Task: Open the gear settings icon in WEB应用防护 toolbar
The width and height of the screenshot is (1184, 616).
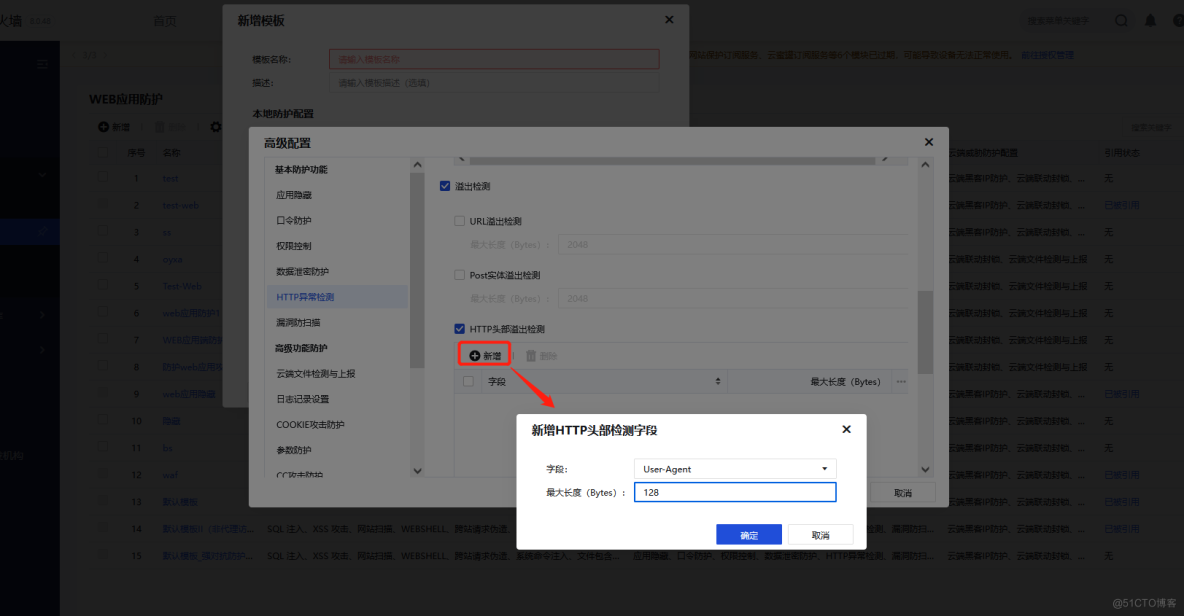Action: coord(216,127)
